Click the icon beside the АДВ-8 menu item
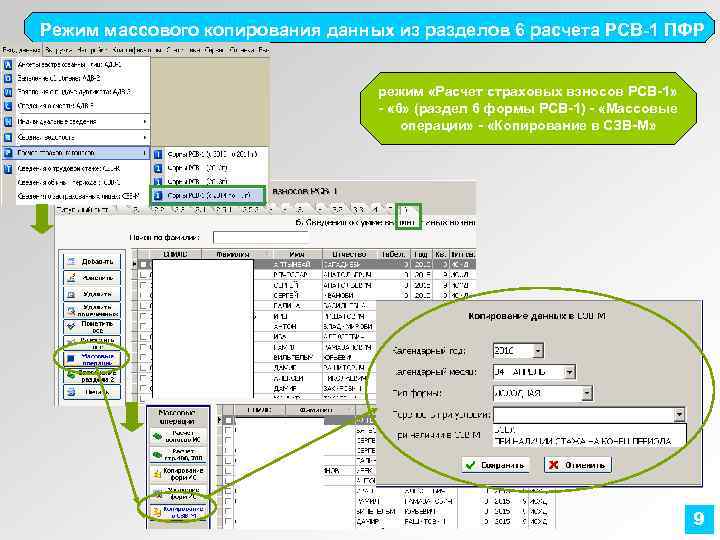The width and height of the screenshot is (720, 540). point(8,106)
